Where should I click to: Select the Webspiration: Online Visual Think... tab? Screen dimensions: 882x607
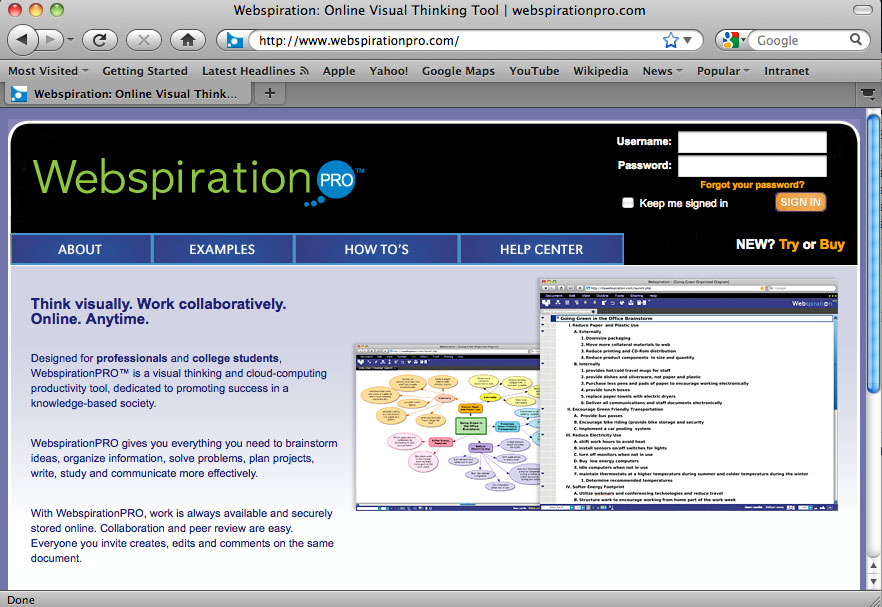(x=128, y=94)
